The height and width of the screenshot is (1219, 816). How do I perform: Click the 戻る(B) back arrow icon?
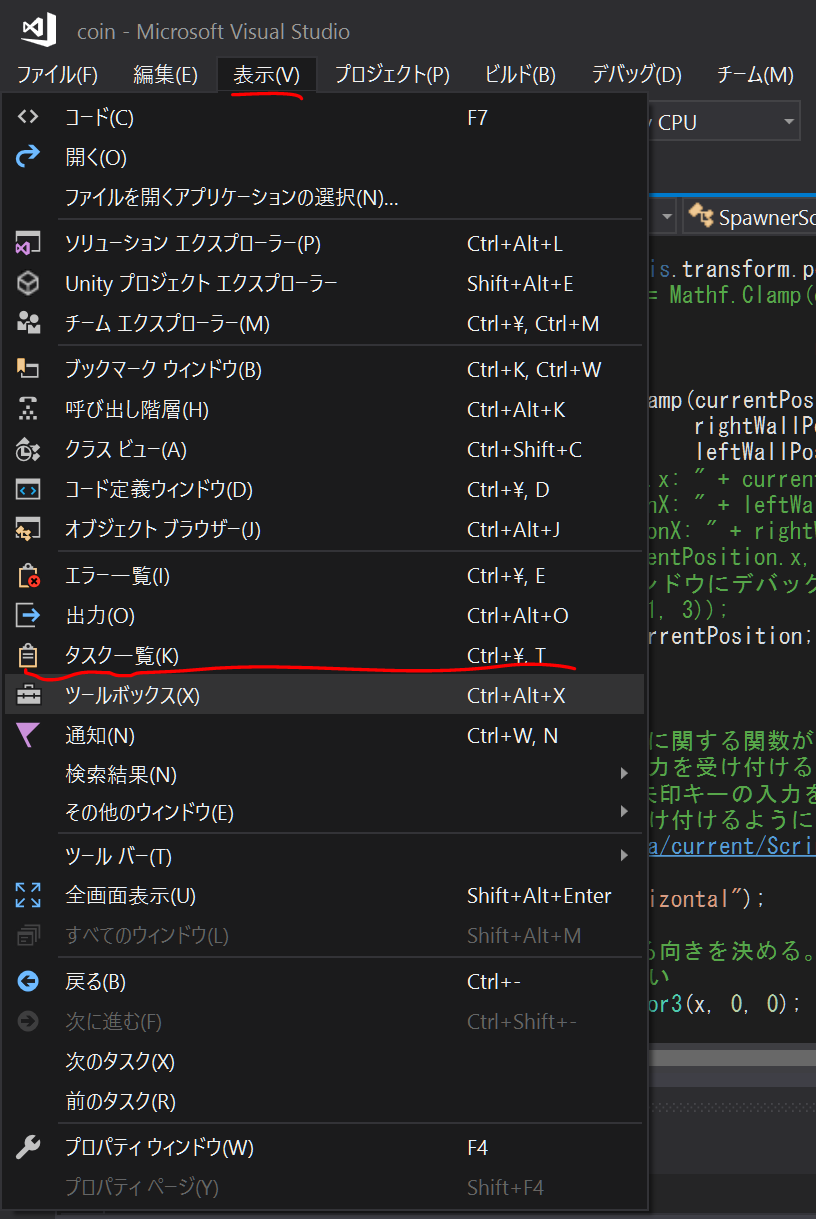[x=28, y=981]
